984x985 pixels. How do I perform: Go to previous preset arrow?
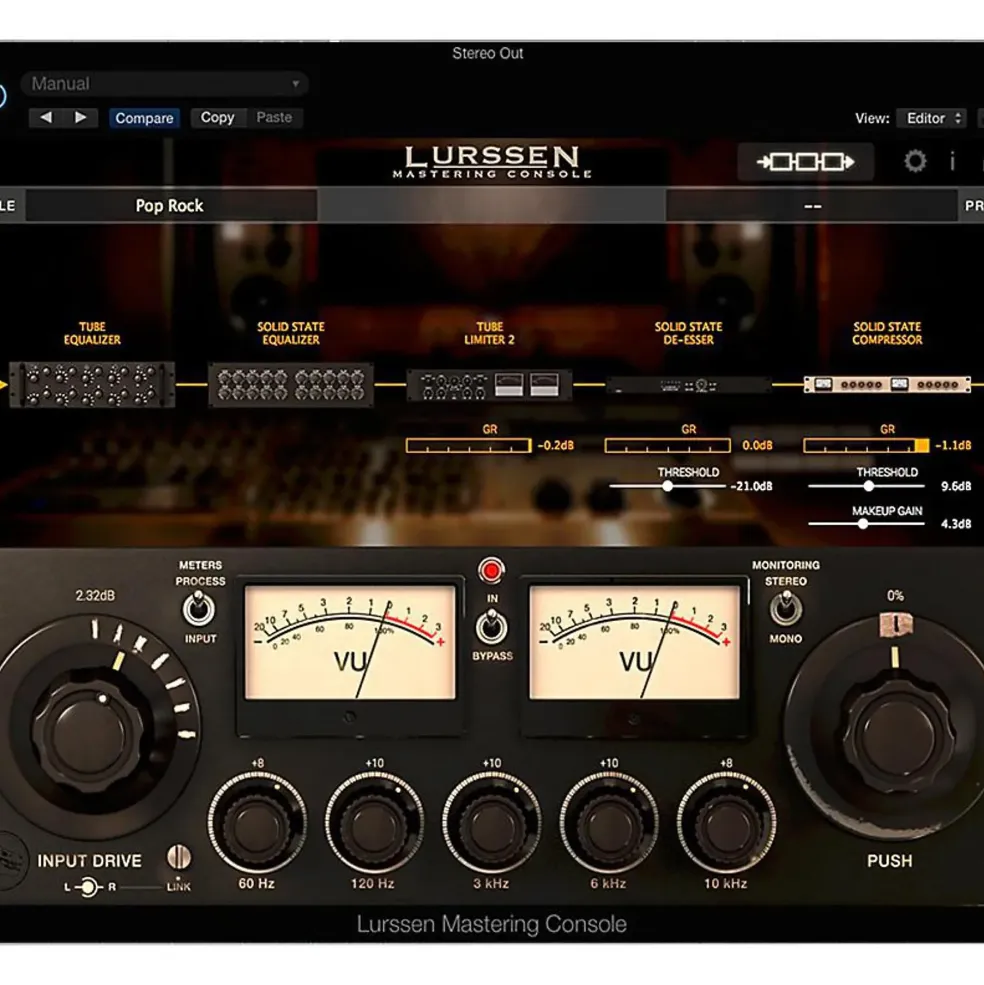coord(46,117)
